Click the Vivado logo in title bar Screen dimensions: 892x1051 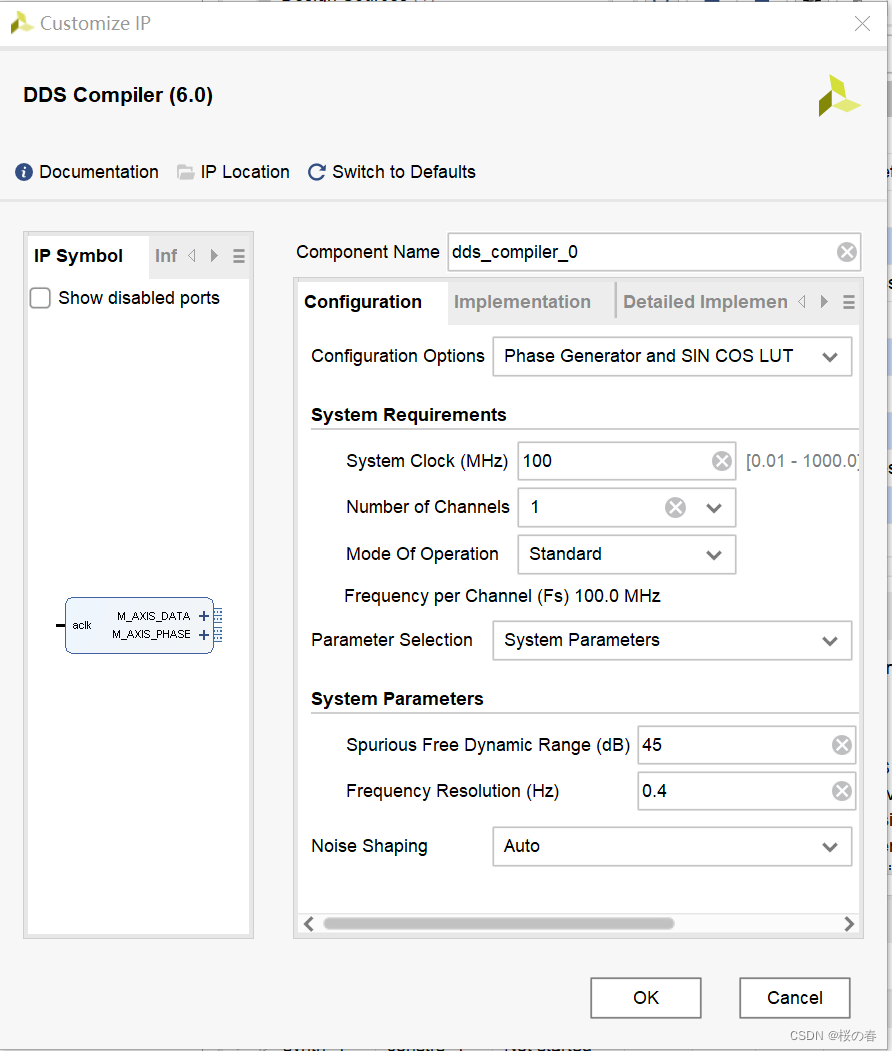coord(21,23)
